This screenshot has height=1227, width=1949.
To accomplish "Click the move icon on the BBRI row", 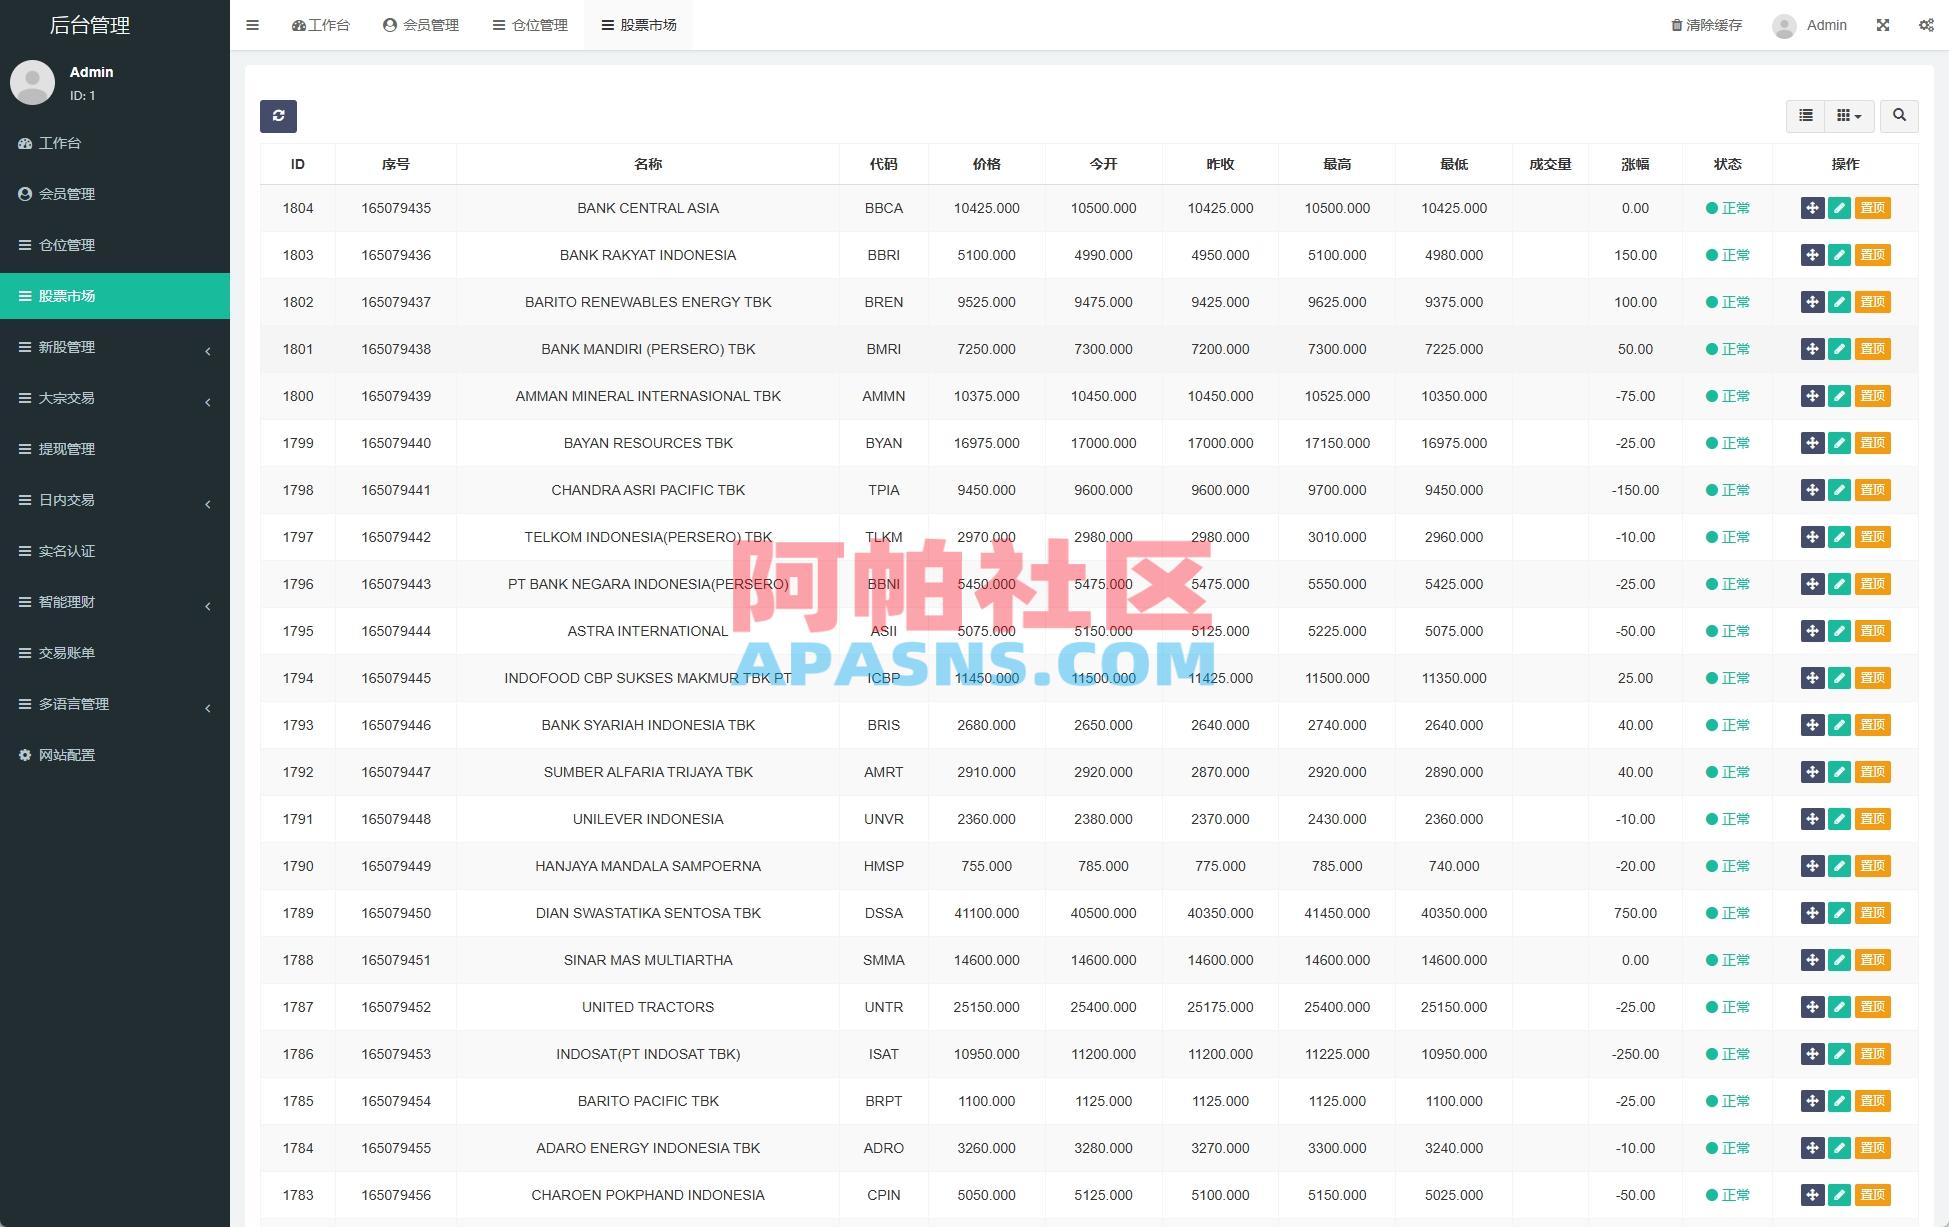I will [1812, 255].
